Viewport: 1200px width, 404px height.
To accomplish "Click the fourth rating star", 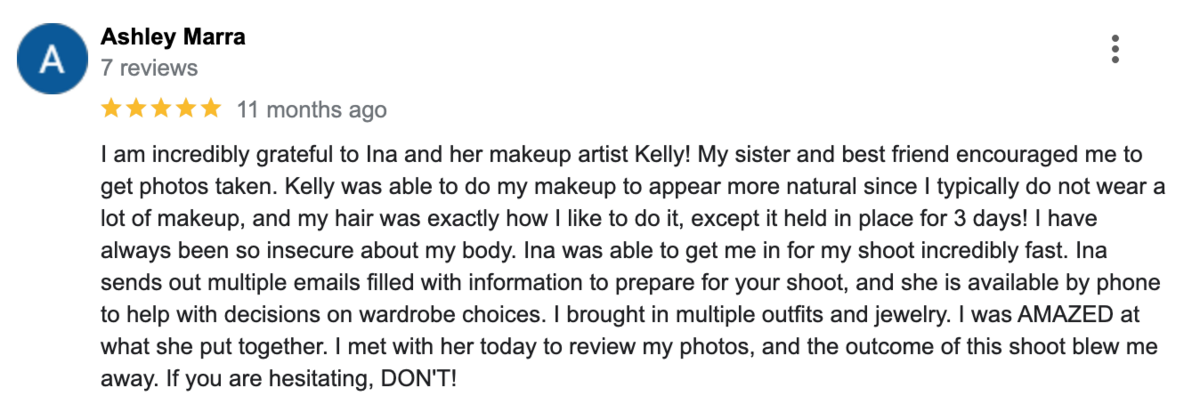I will (185, 108).
